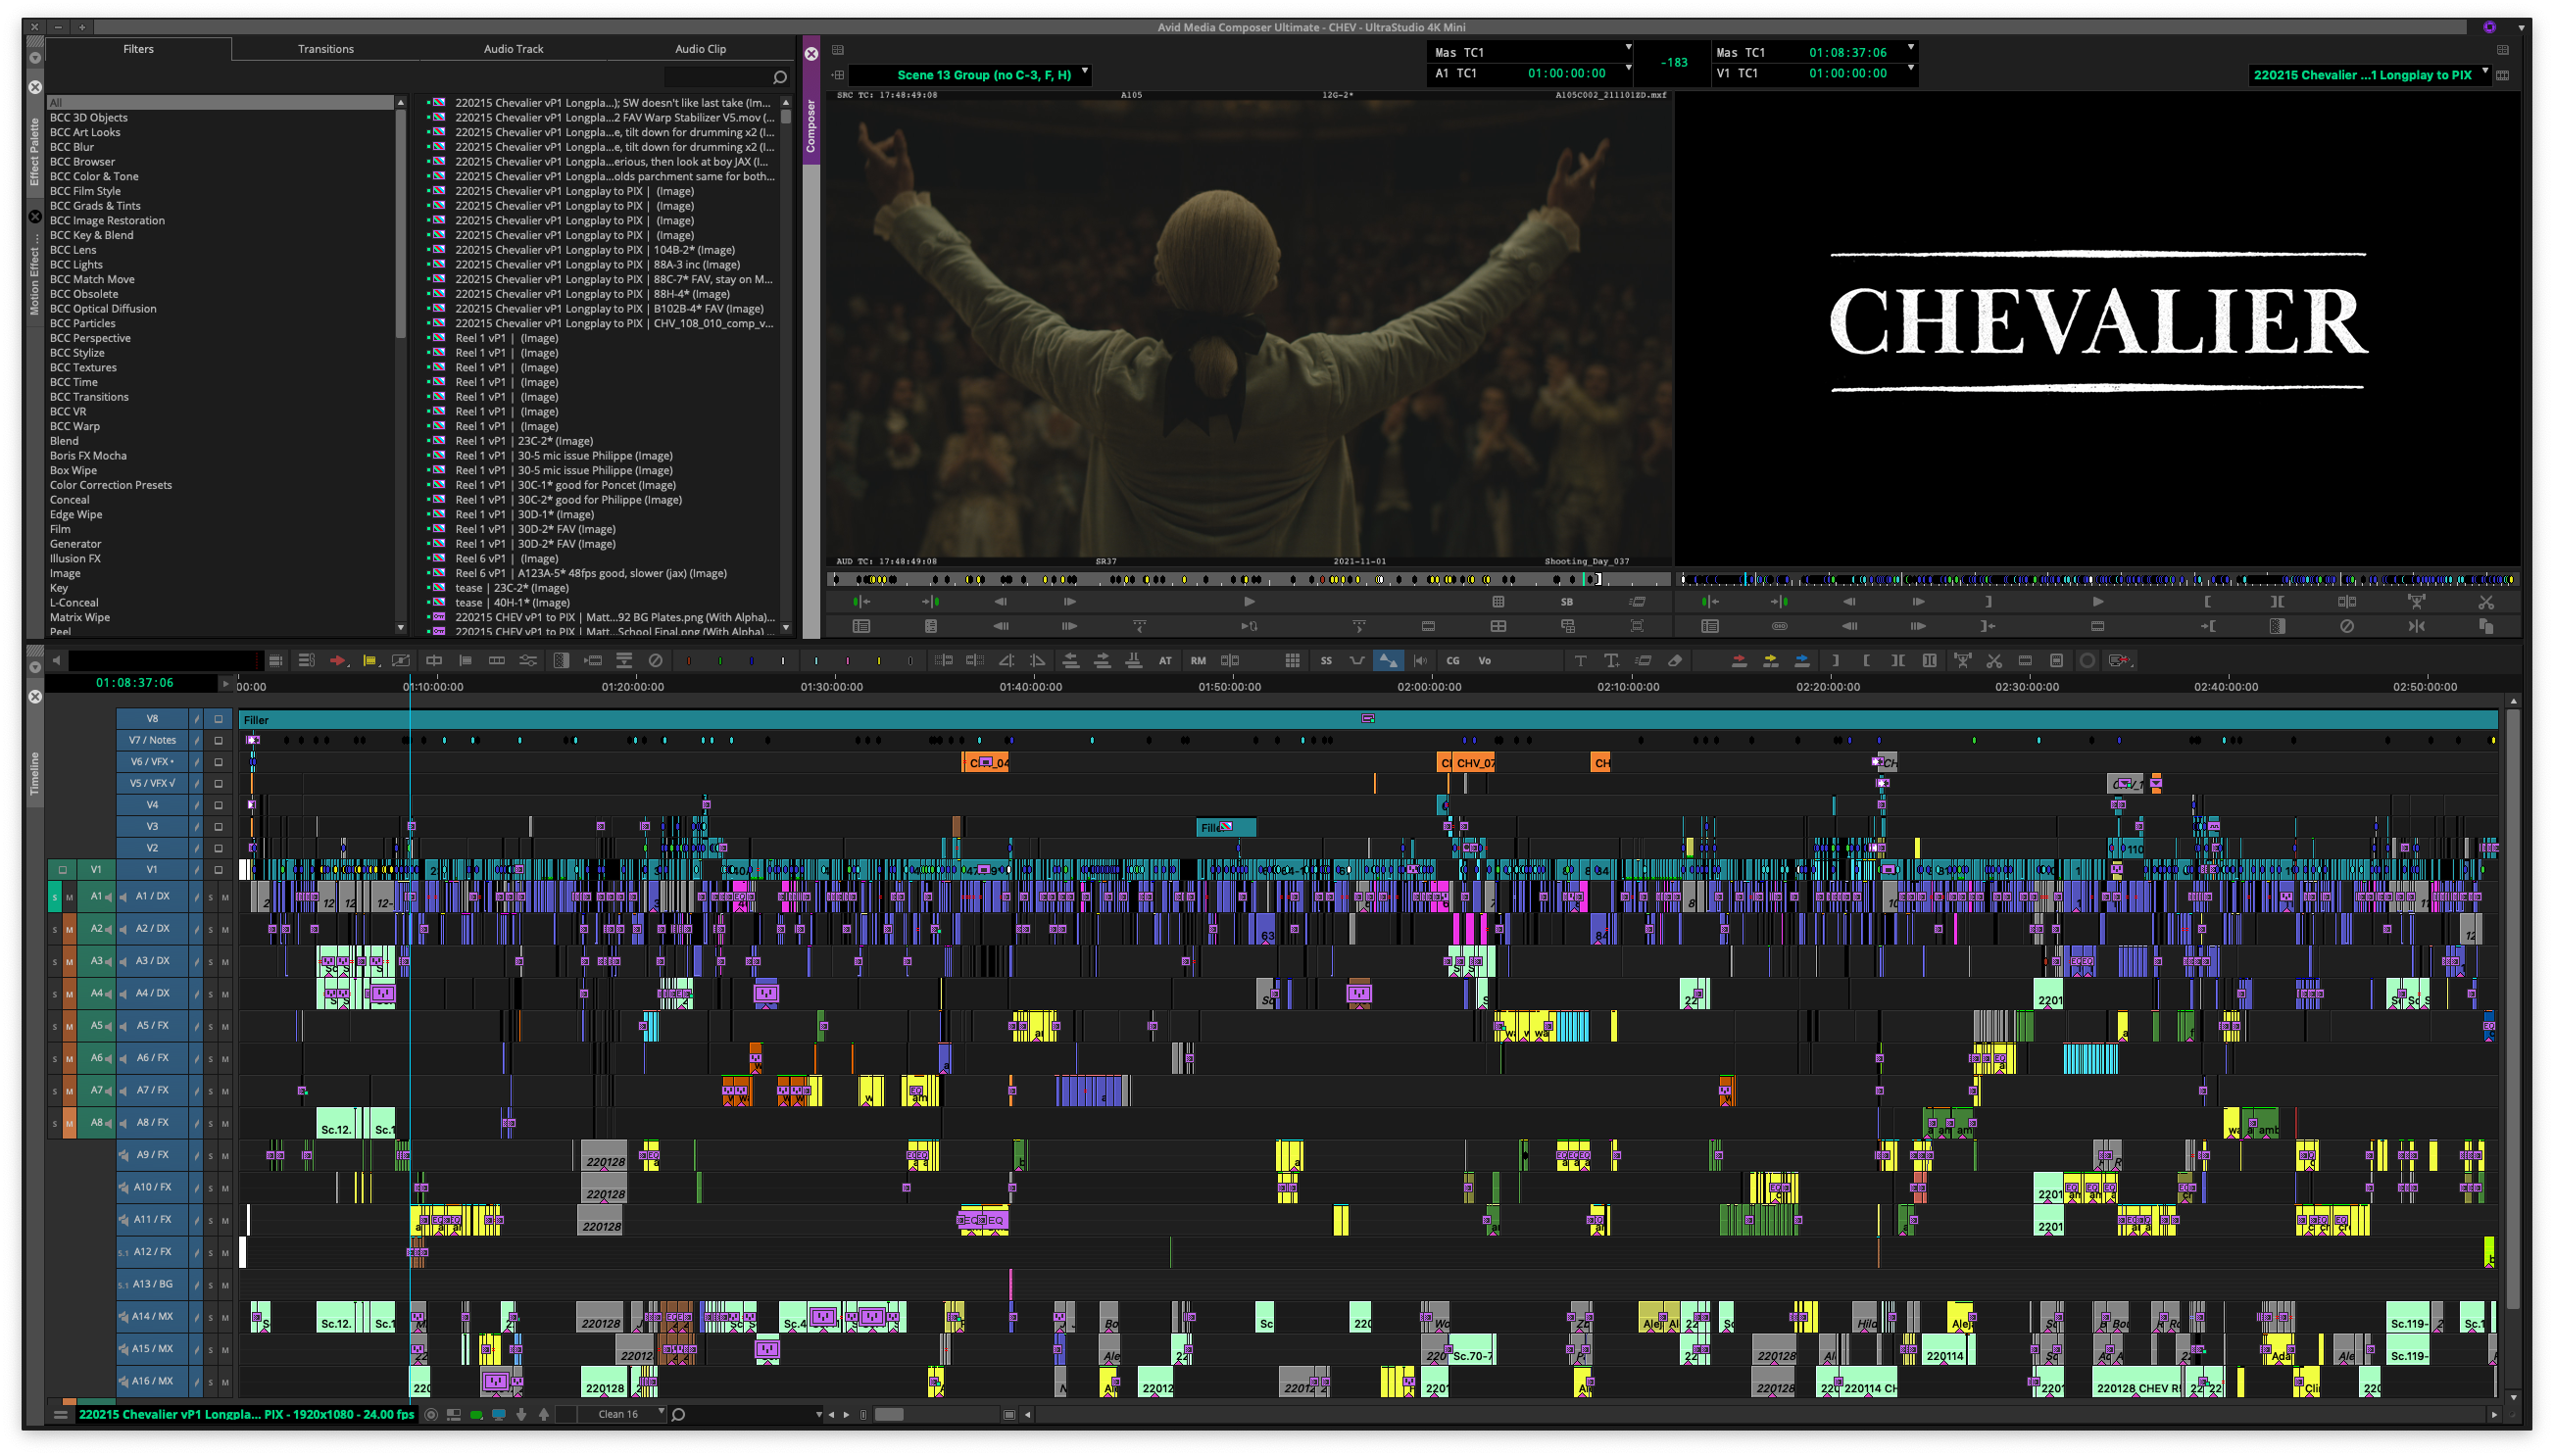
Task: Click the Filler track bar on V8
Action: (x=1368, y=719)
